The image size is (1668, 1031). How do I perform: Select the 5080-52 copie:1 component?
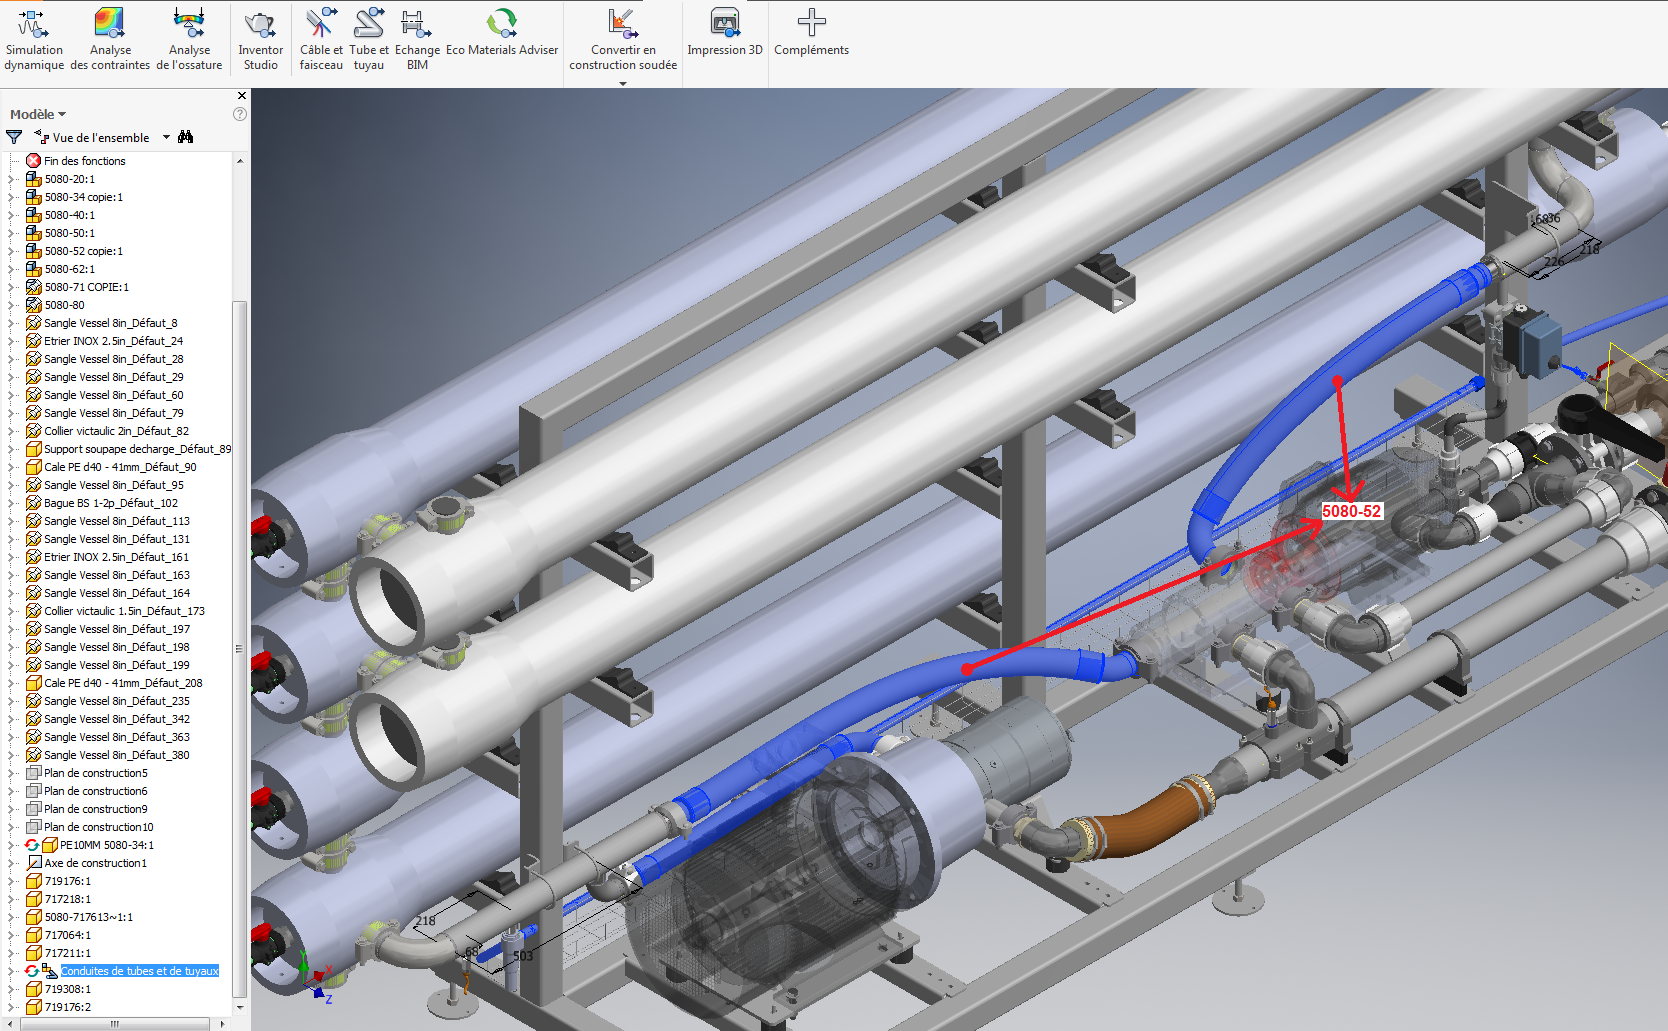coord(83,251)
